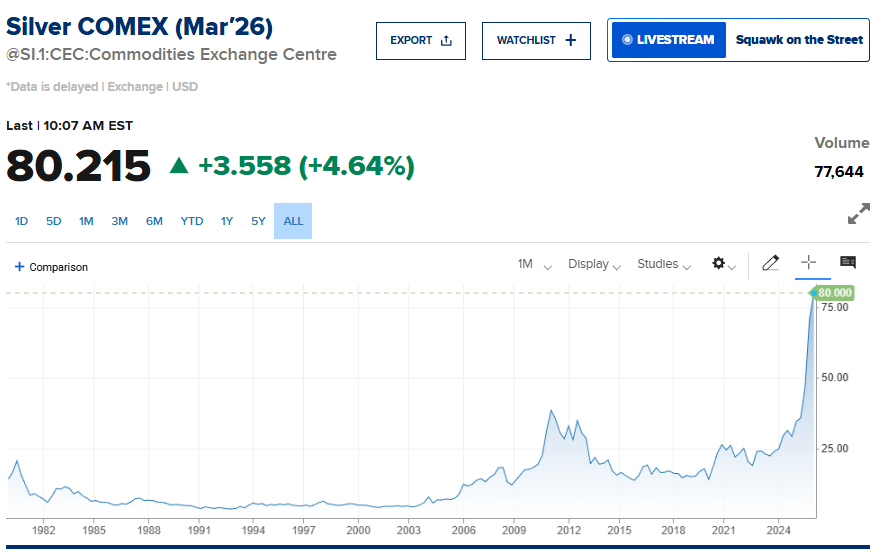Open chart settings gear menu
This screenshot has width=885, height=558.
723,263
